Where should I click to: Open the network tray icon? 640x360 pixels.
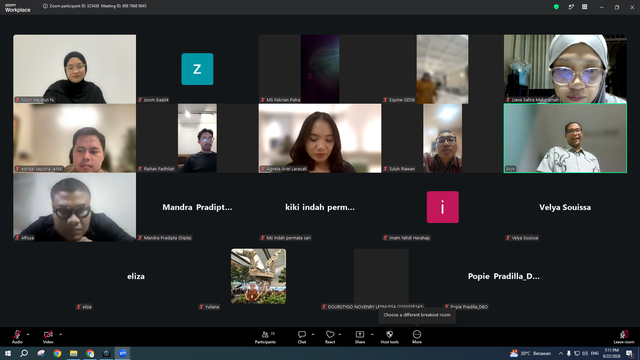coord(577,353)
